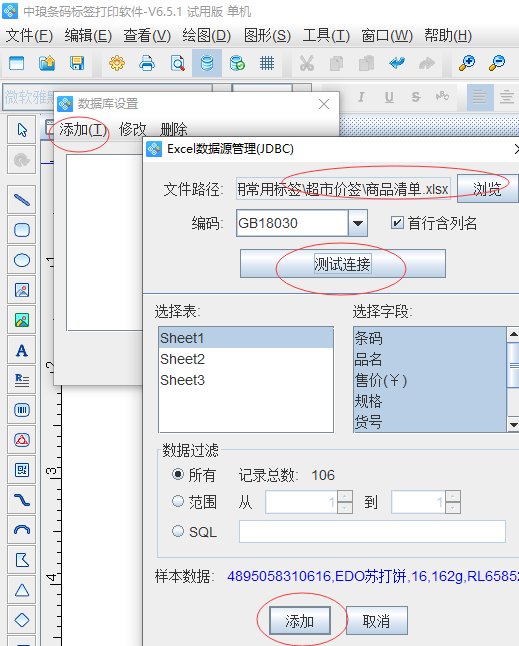Image resolution: width=519 pixels, height=646 pixels.
Task: Select the text tool A
Action: [22, 350]
